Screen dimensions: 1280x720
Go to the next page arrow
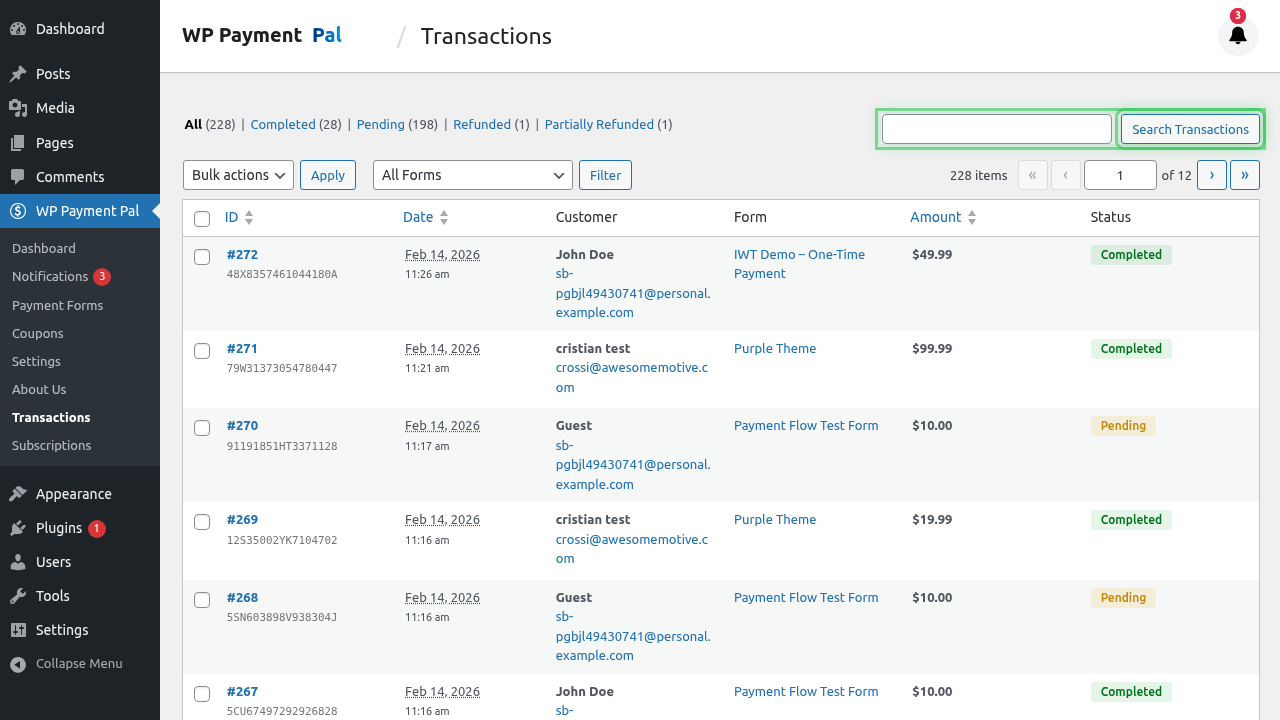click(x=1211, y=175)
